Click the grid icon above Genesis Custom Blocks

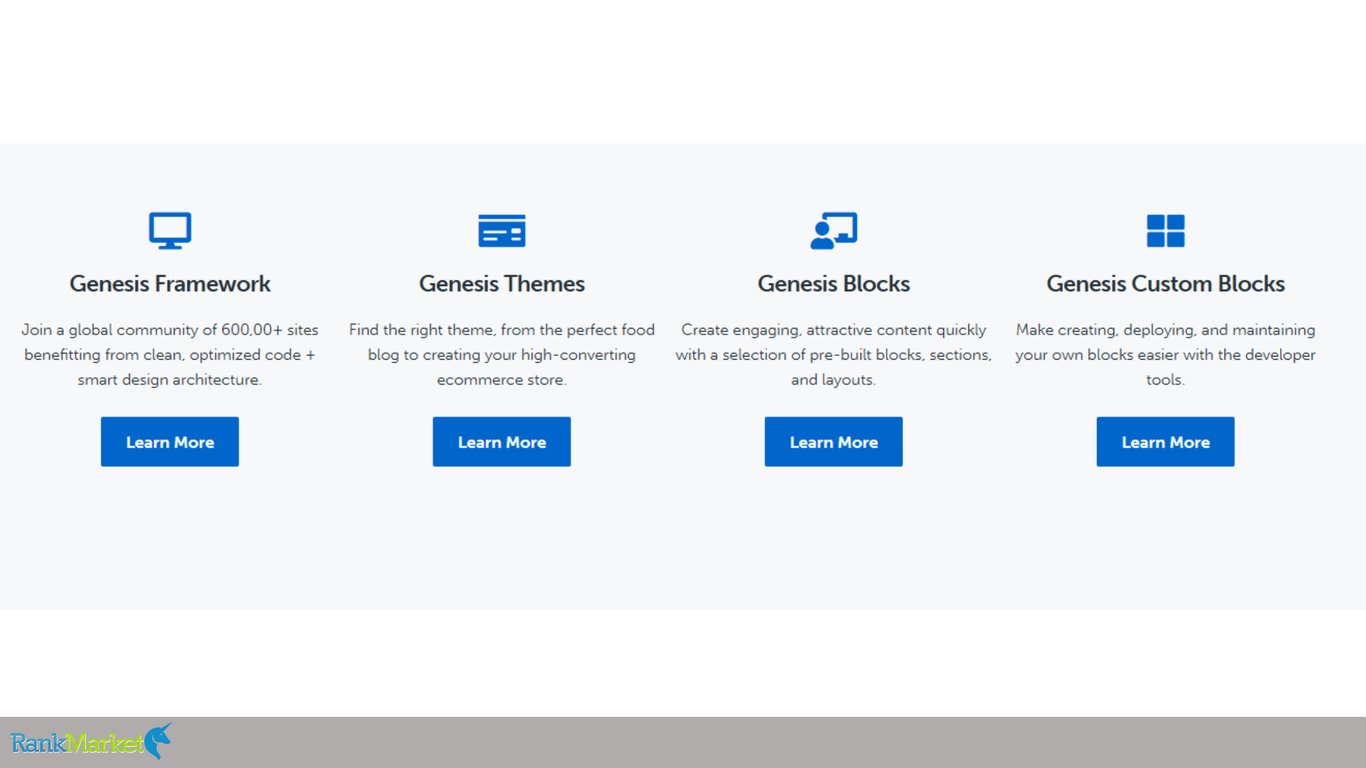point(1166,231)
